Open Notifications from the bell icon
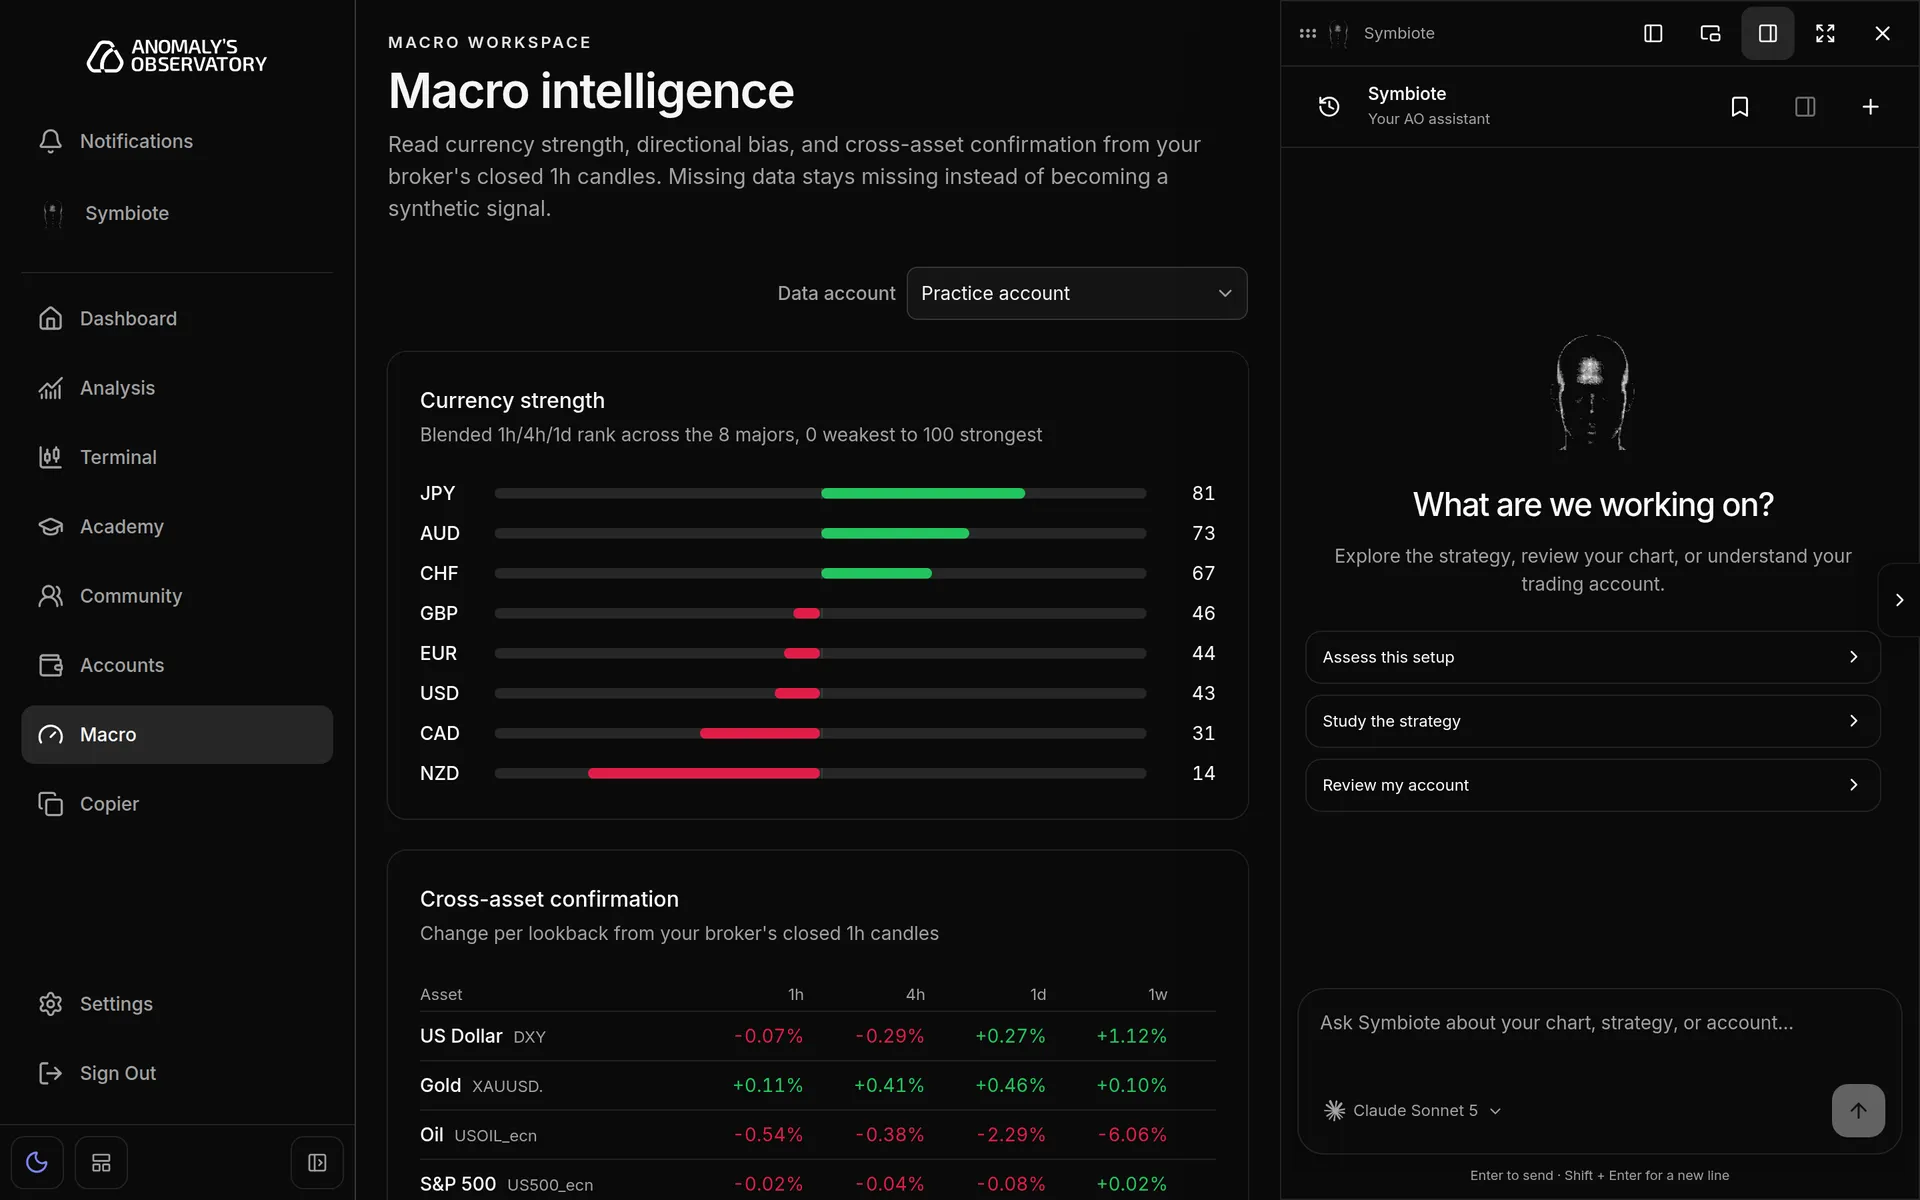The height and width of the screenshot is (1200, 1920). click(50, 141)
